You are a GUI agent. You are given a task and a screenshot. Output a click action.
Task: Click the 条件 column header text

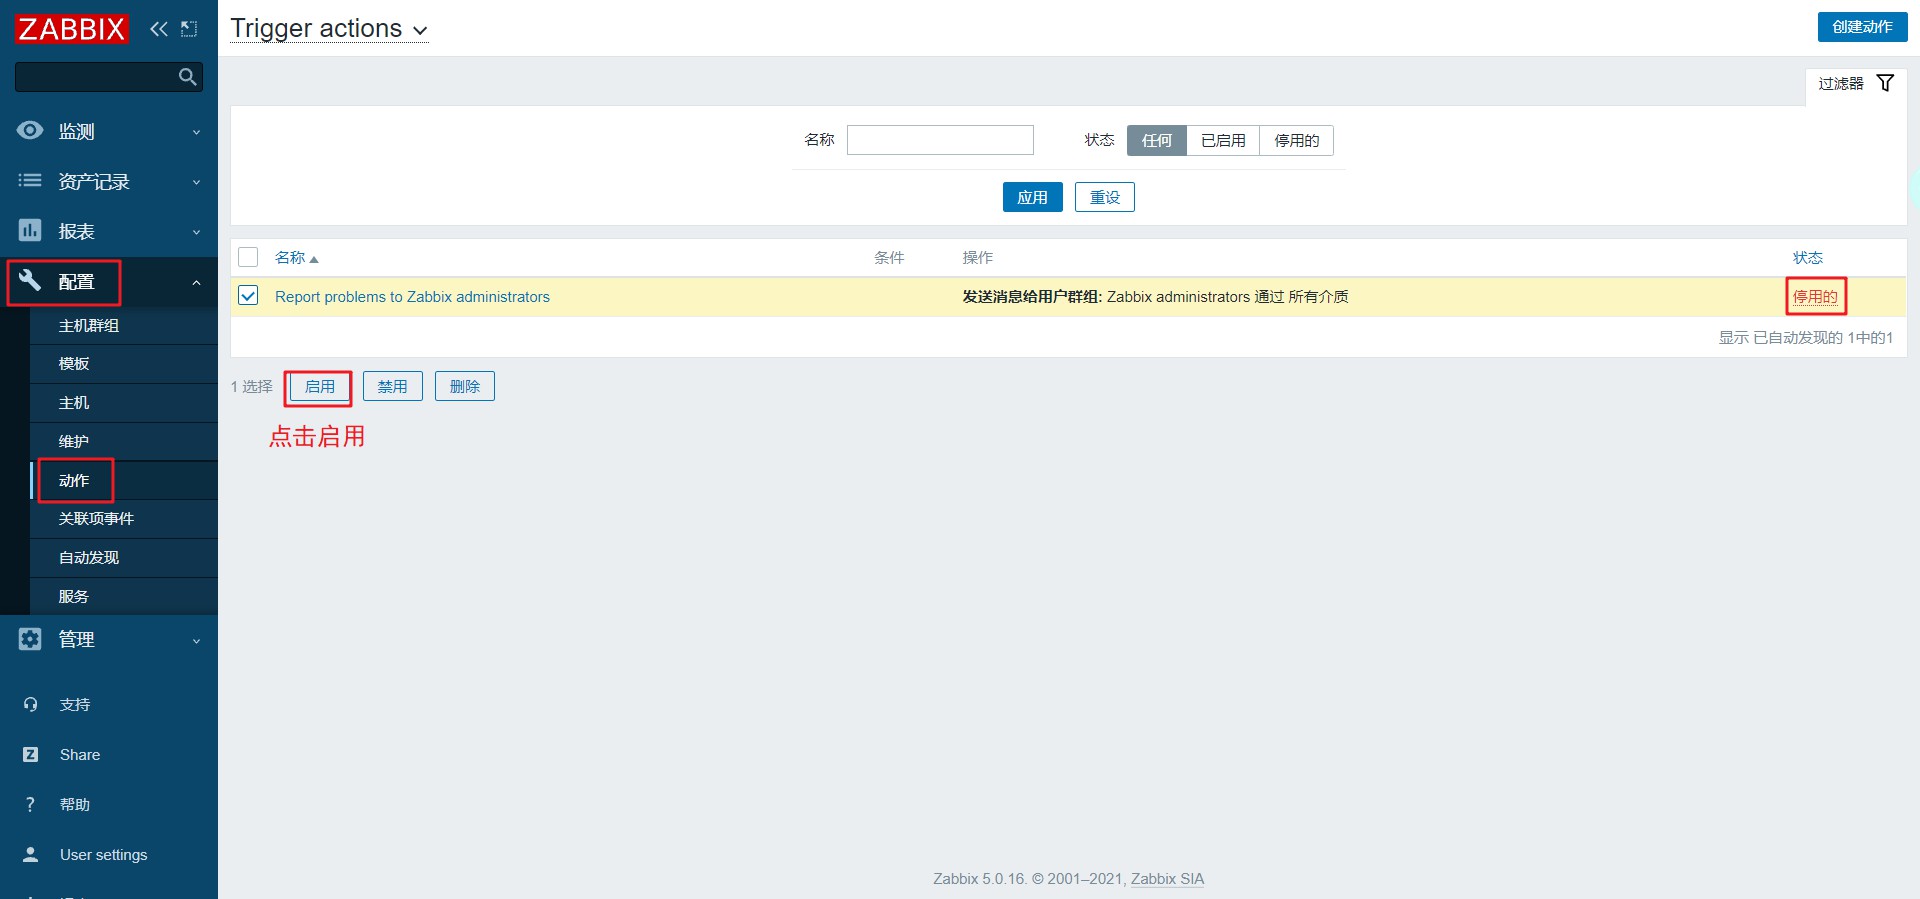click(x=889, y=258)
